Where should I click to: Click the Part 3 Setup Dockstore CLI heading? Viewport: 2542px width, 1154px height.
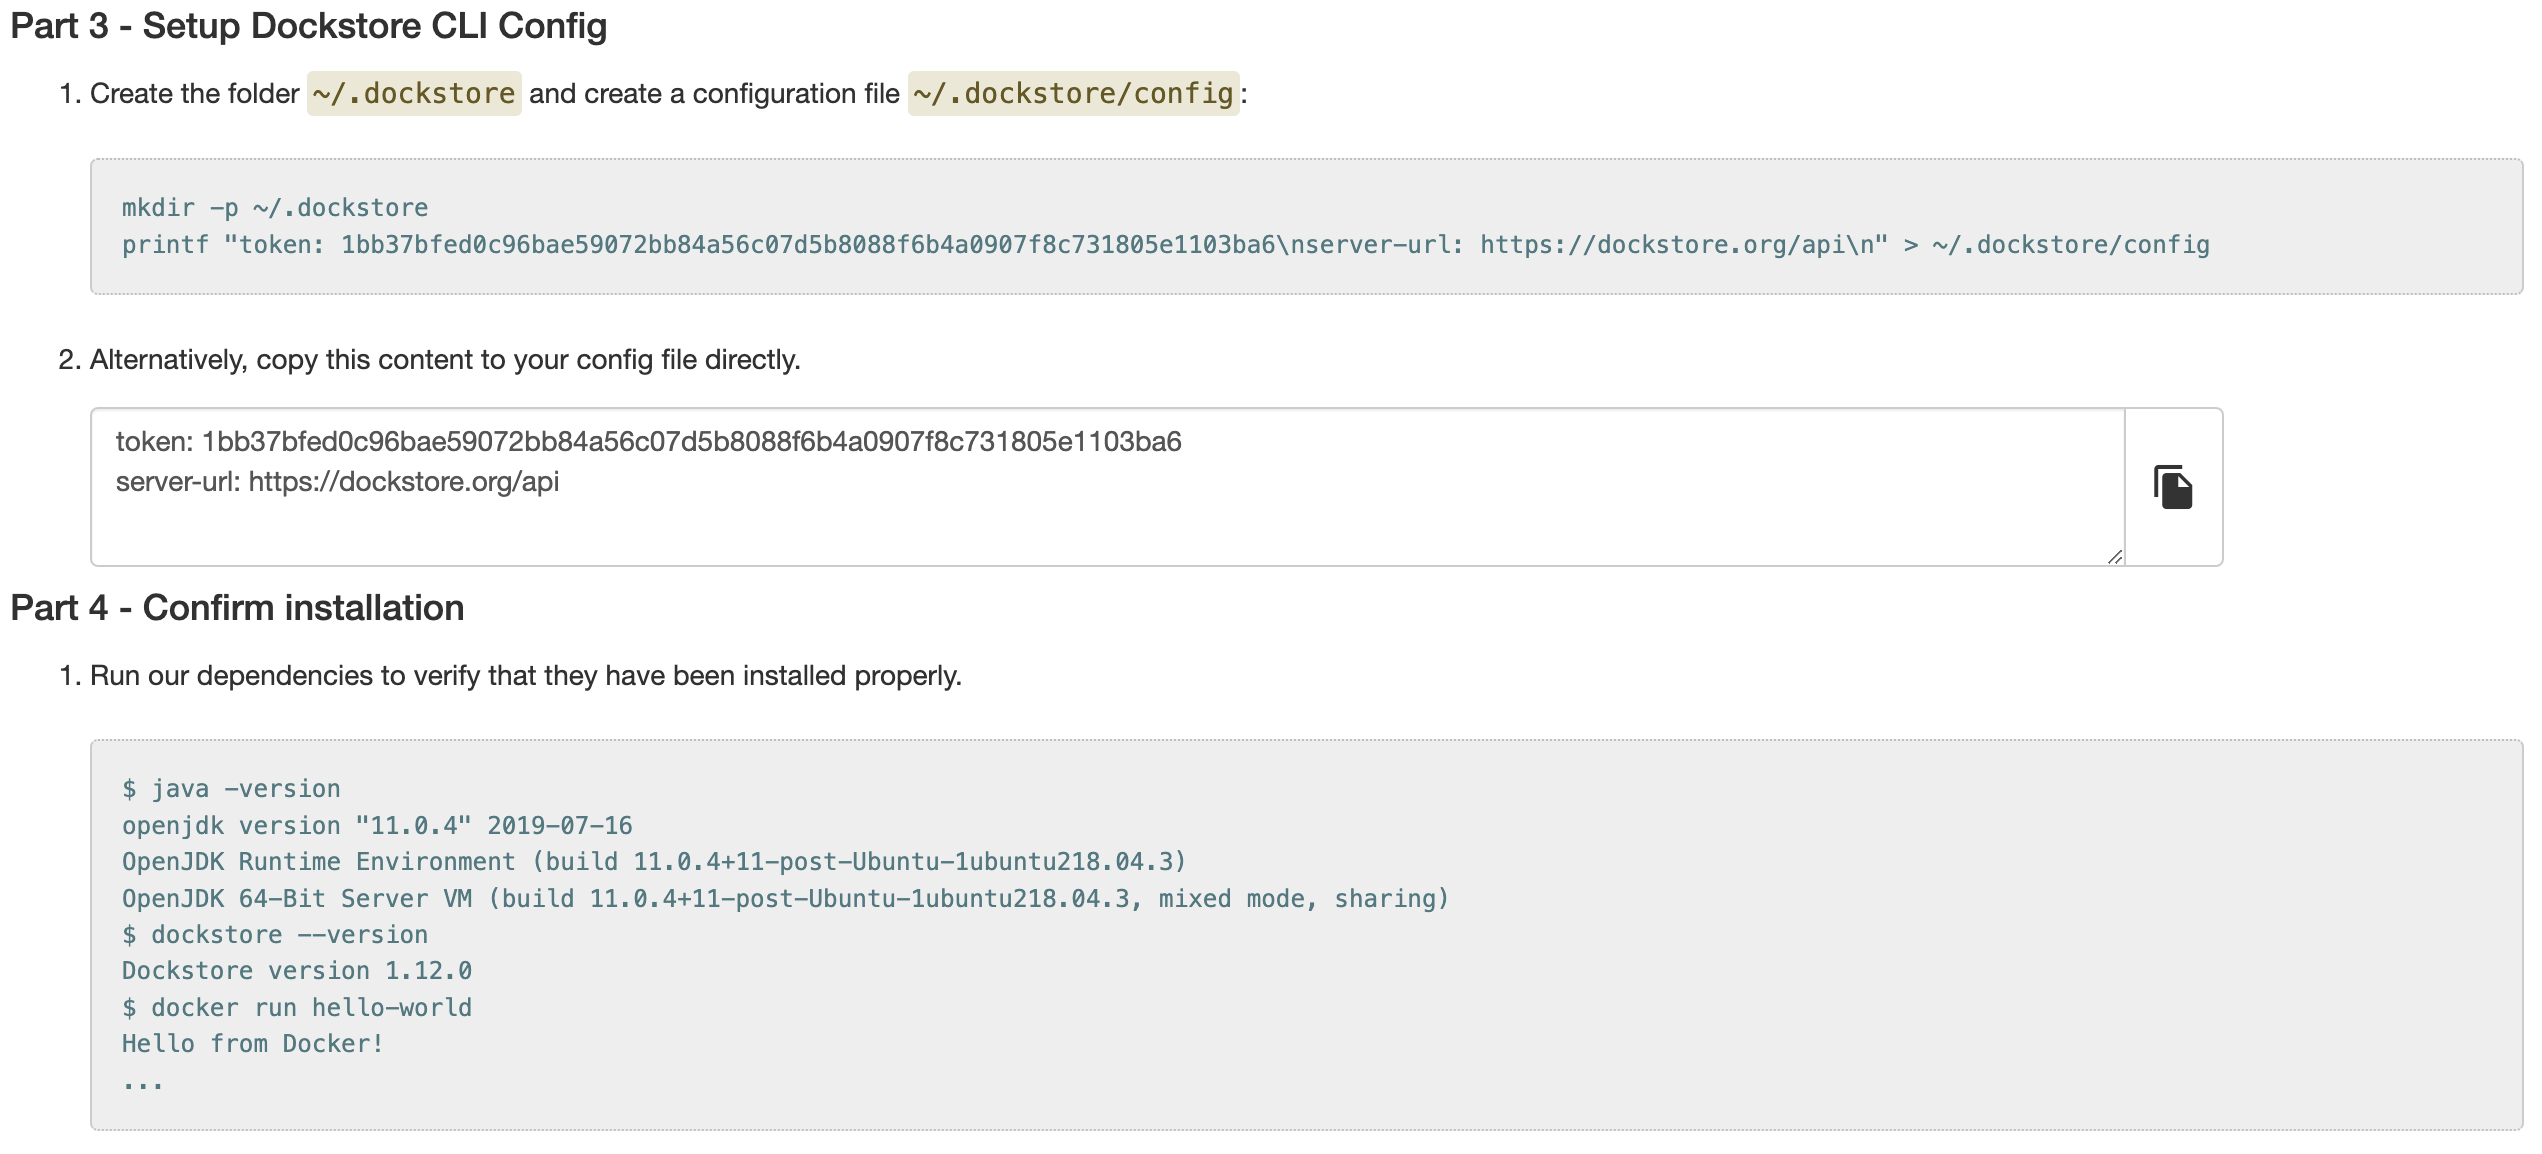point(309,26)
